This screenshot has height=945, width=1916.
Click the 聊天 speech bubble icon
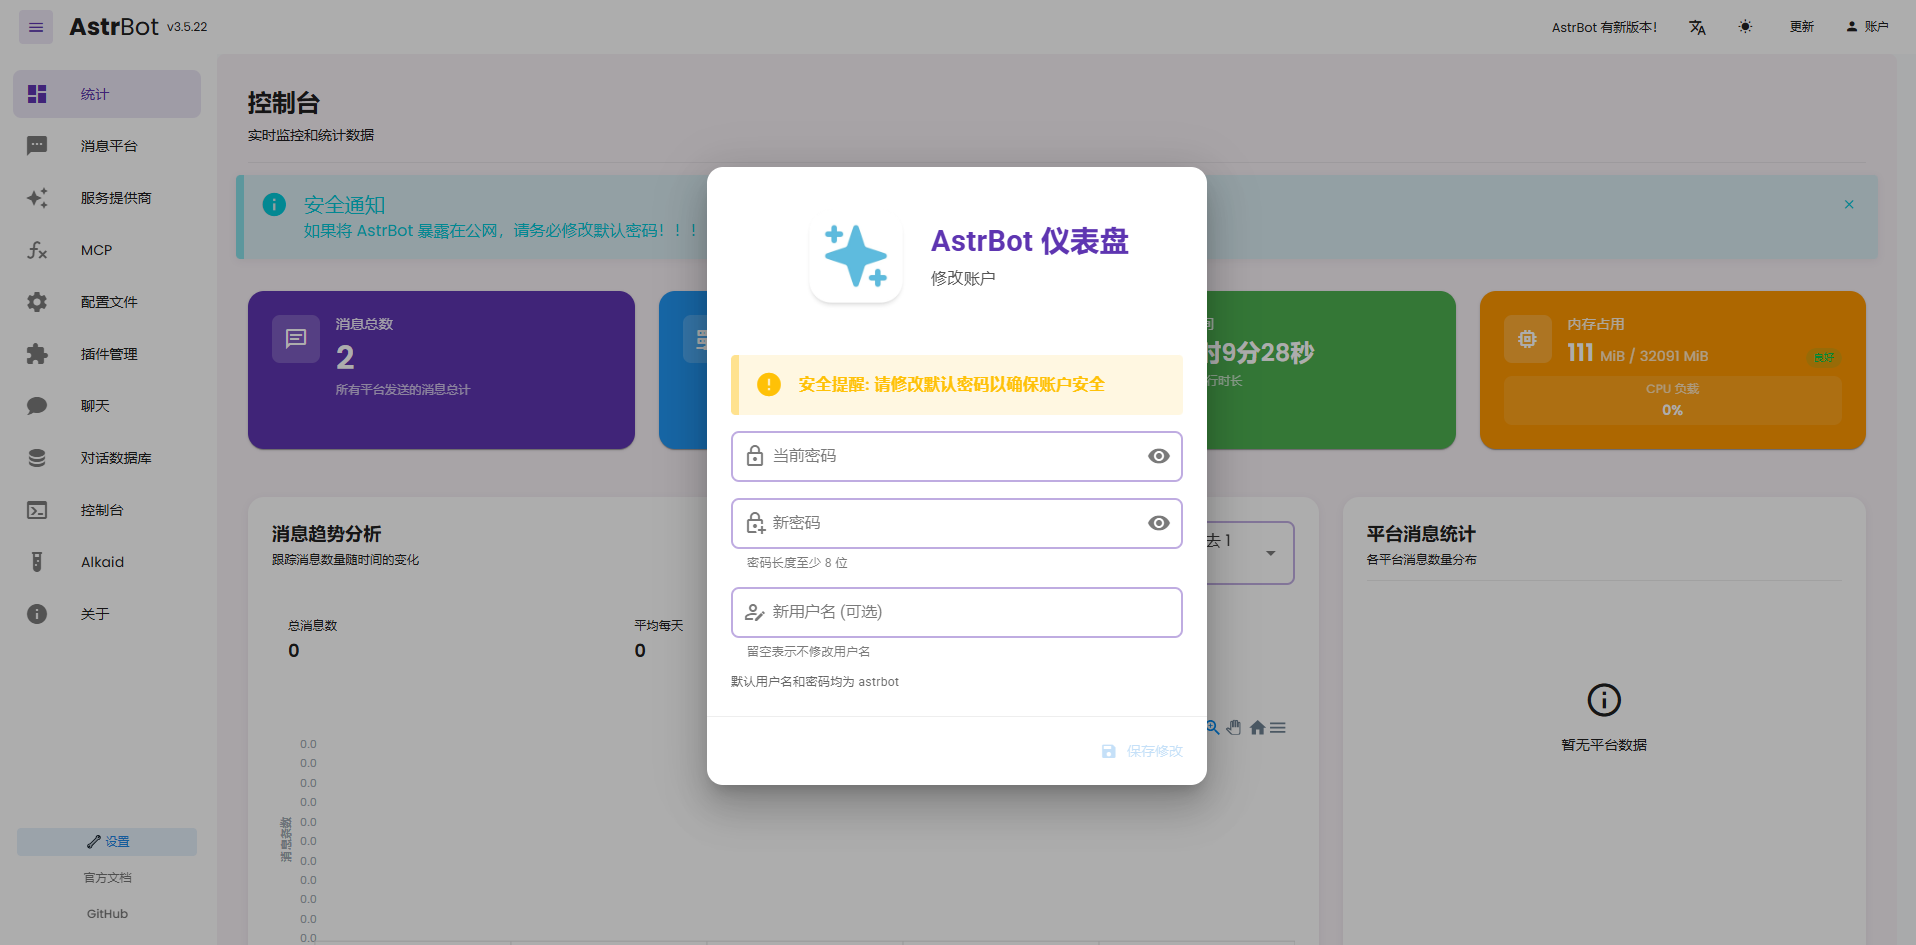click(37, 406)
